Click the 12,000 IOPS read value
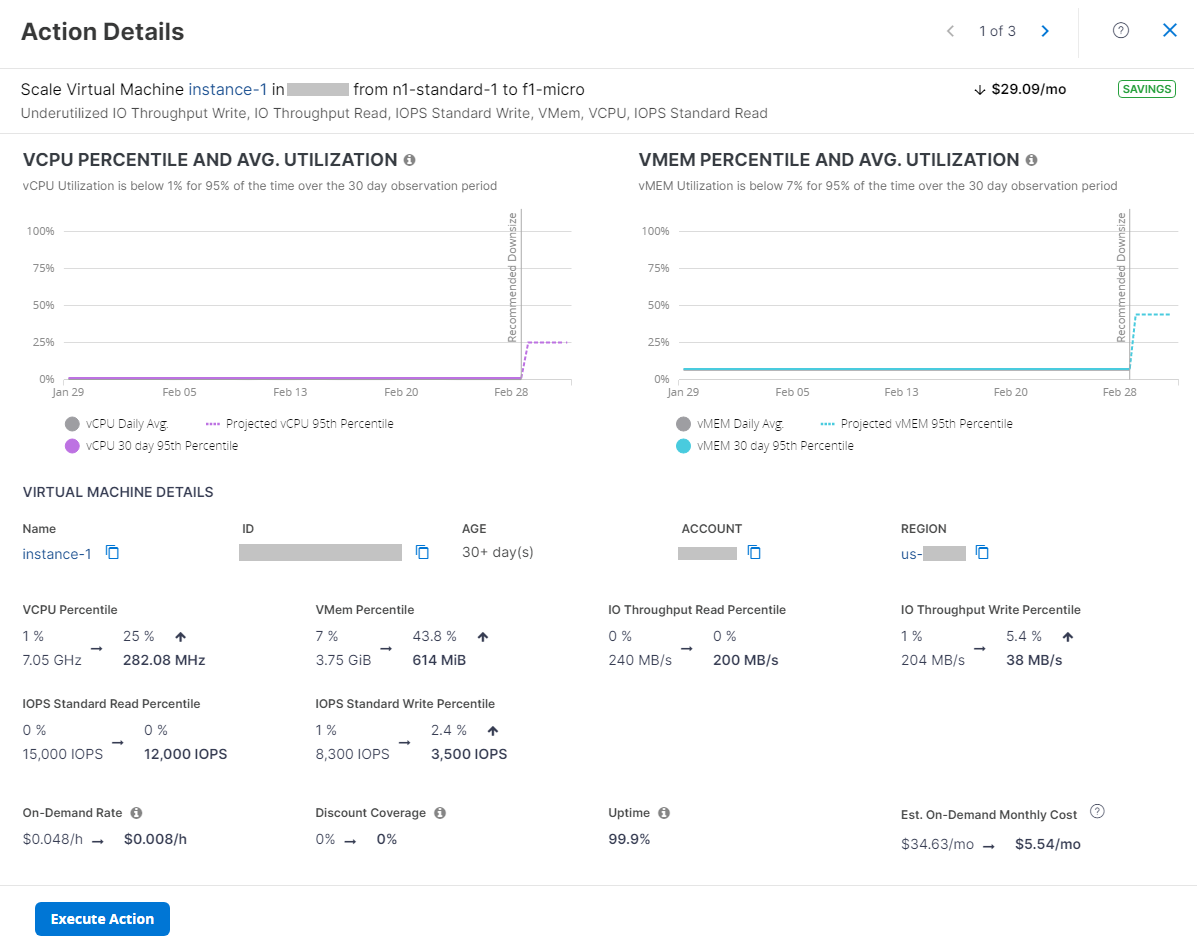 tap(186, 754)
